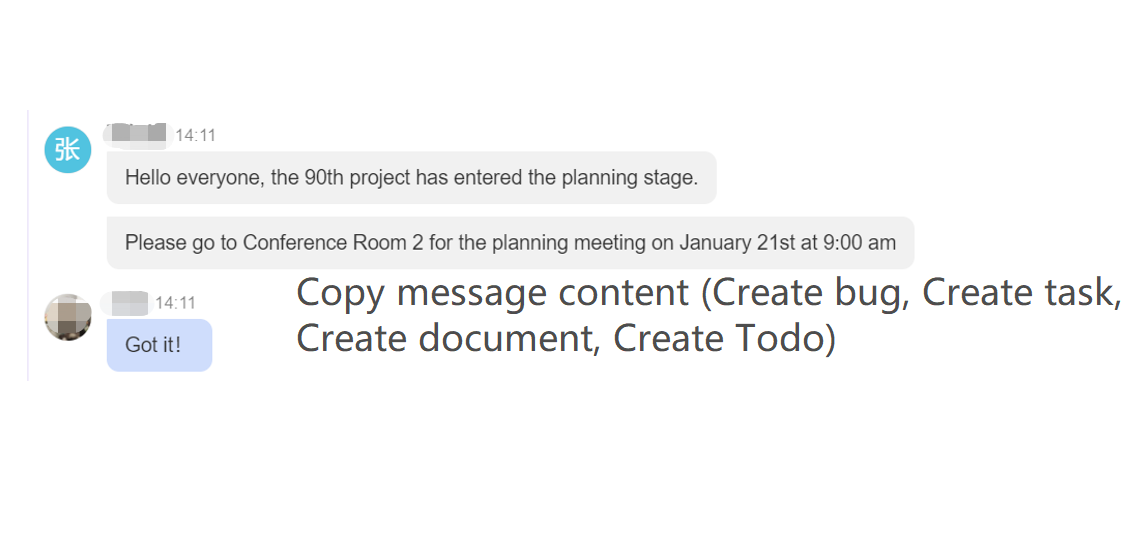Click the 'Copy message content' caption text
Image resolution: width=1144 pixels, height=537 pixels.
click(x=492, y=293)
